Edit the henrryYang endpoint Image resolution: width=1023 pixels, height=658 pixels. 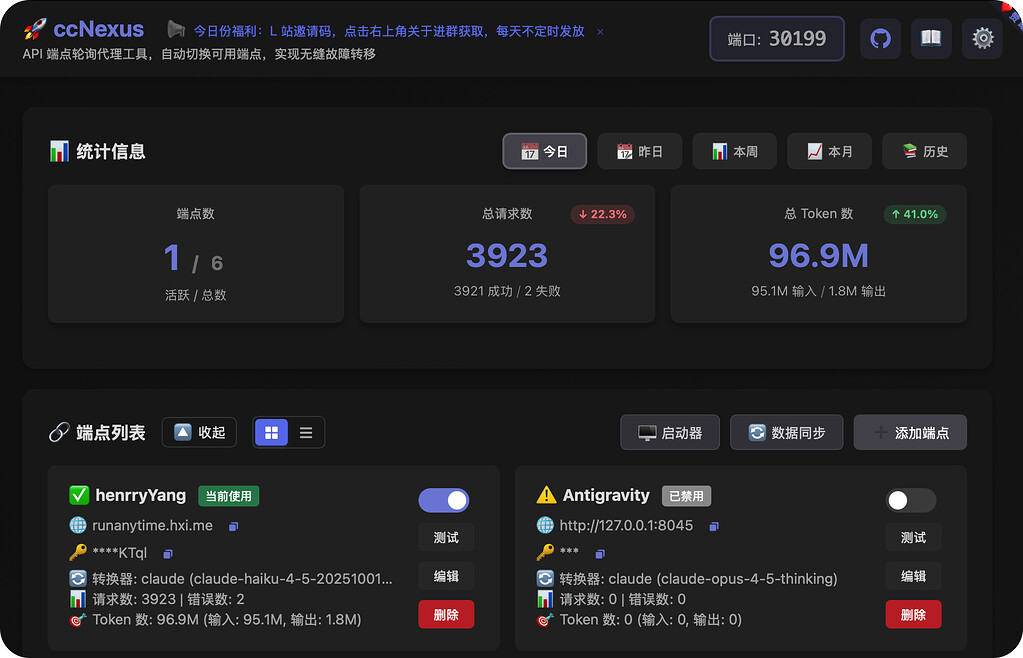[x=446, y=576]
